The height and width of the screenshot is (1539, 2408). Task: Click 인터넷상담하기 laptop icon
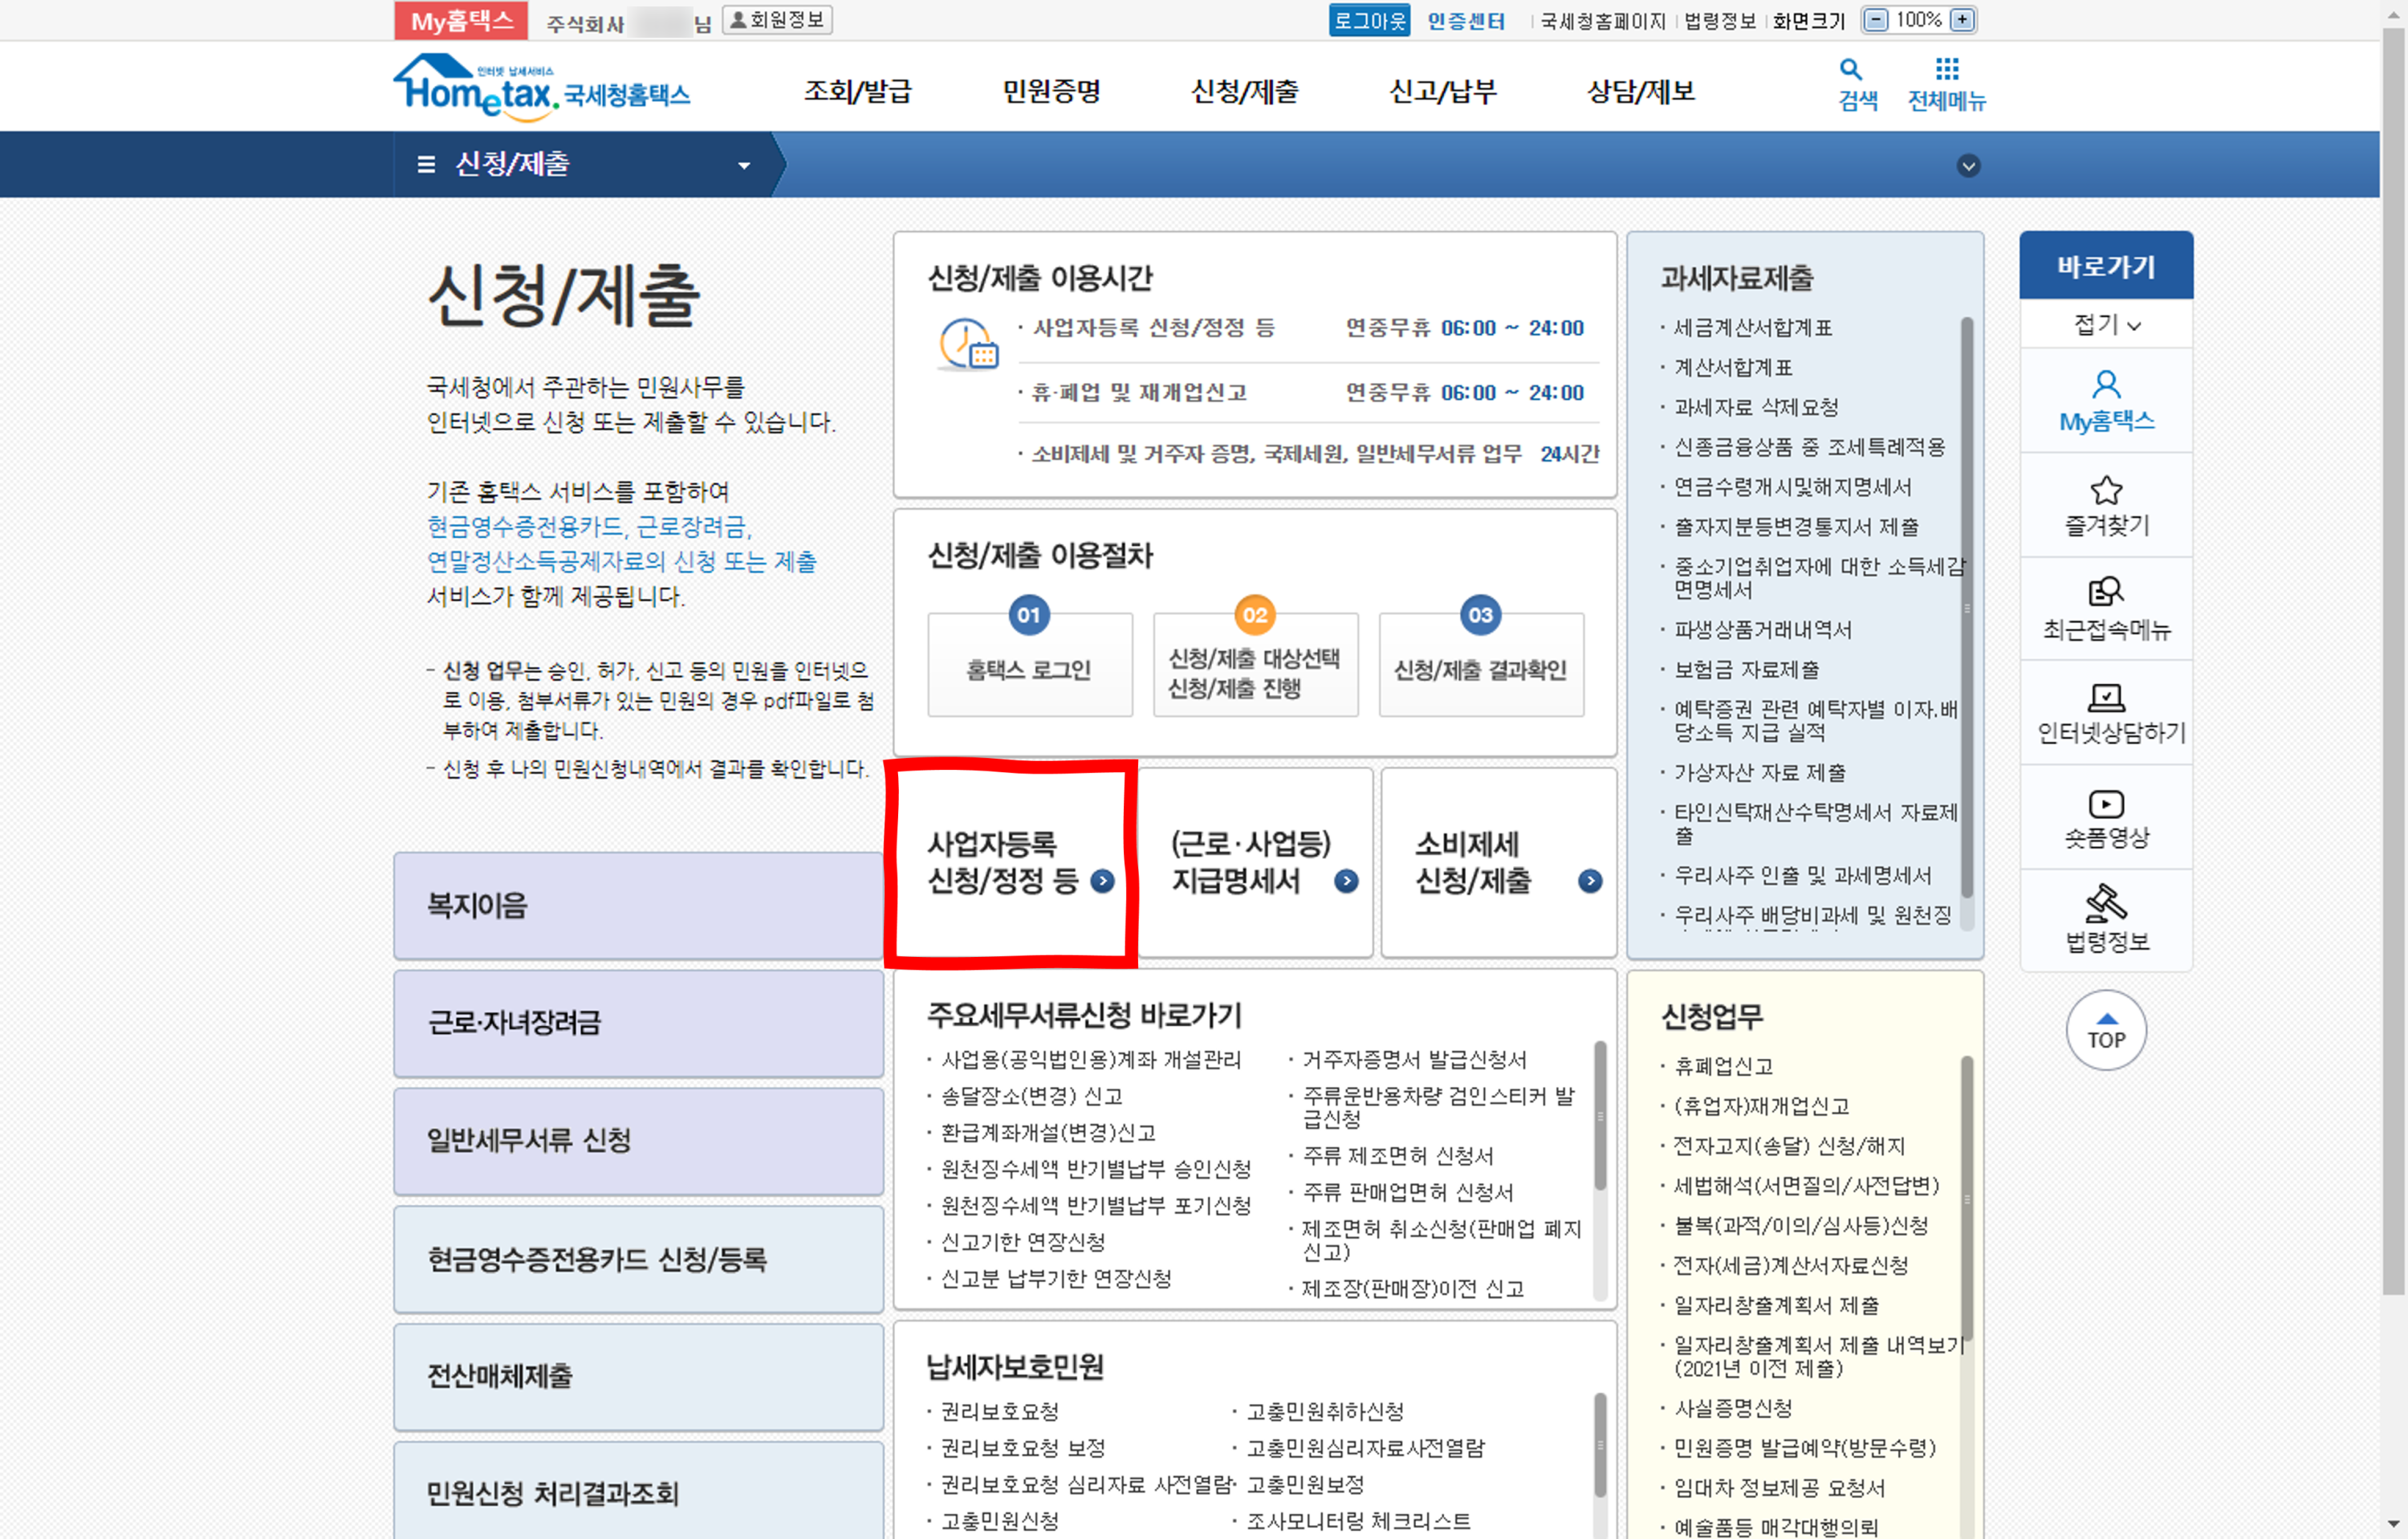coord(2105,697)
